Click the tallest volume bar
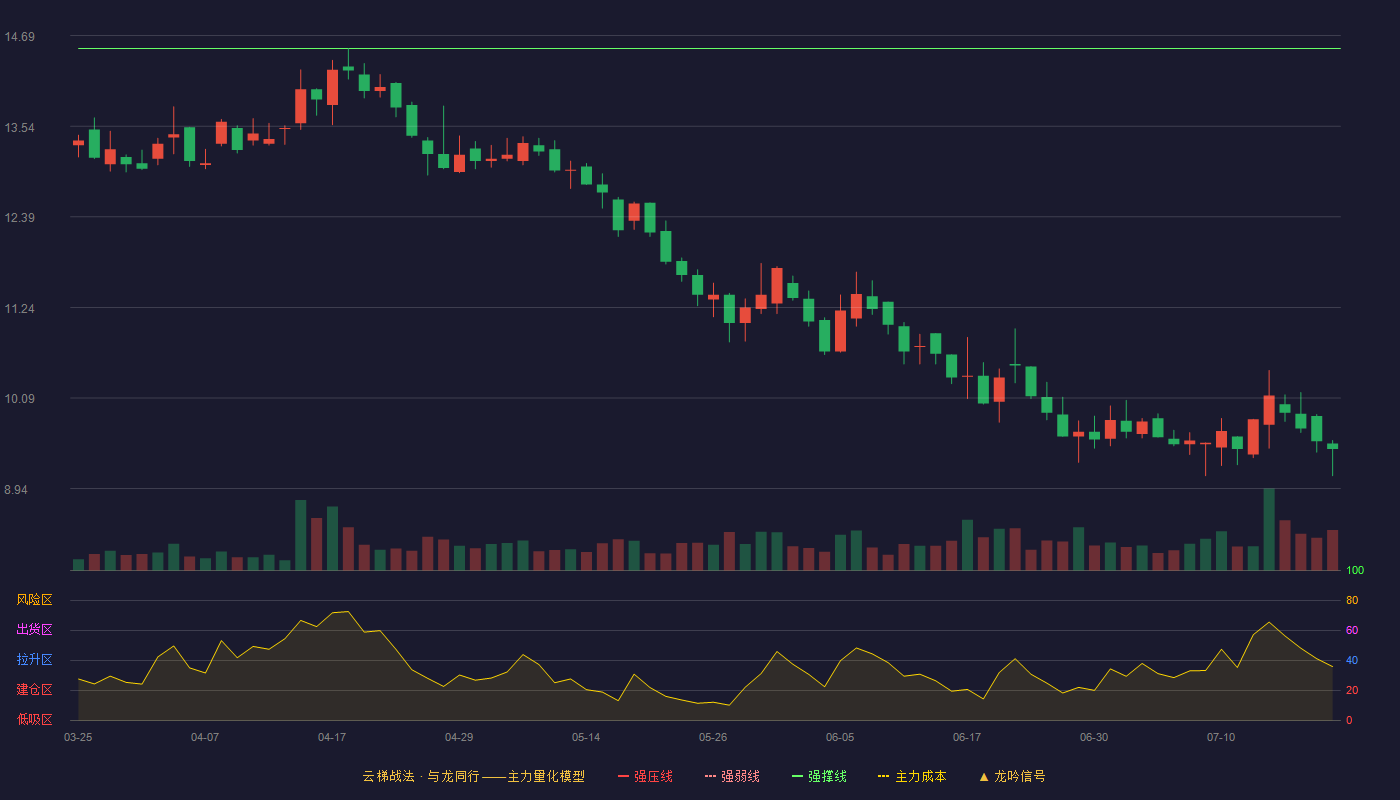Screen dimensions: 1400x800 pos(1269,529)
